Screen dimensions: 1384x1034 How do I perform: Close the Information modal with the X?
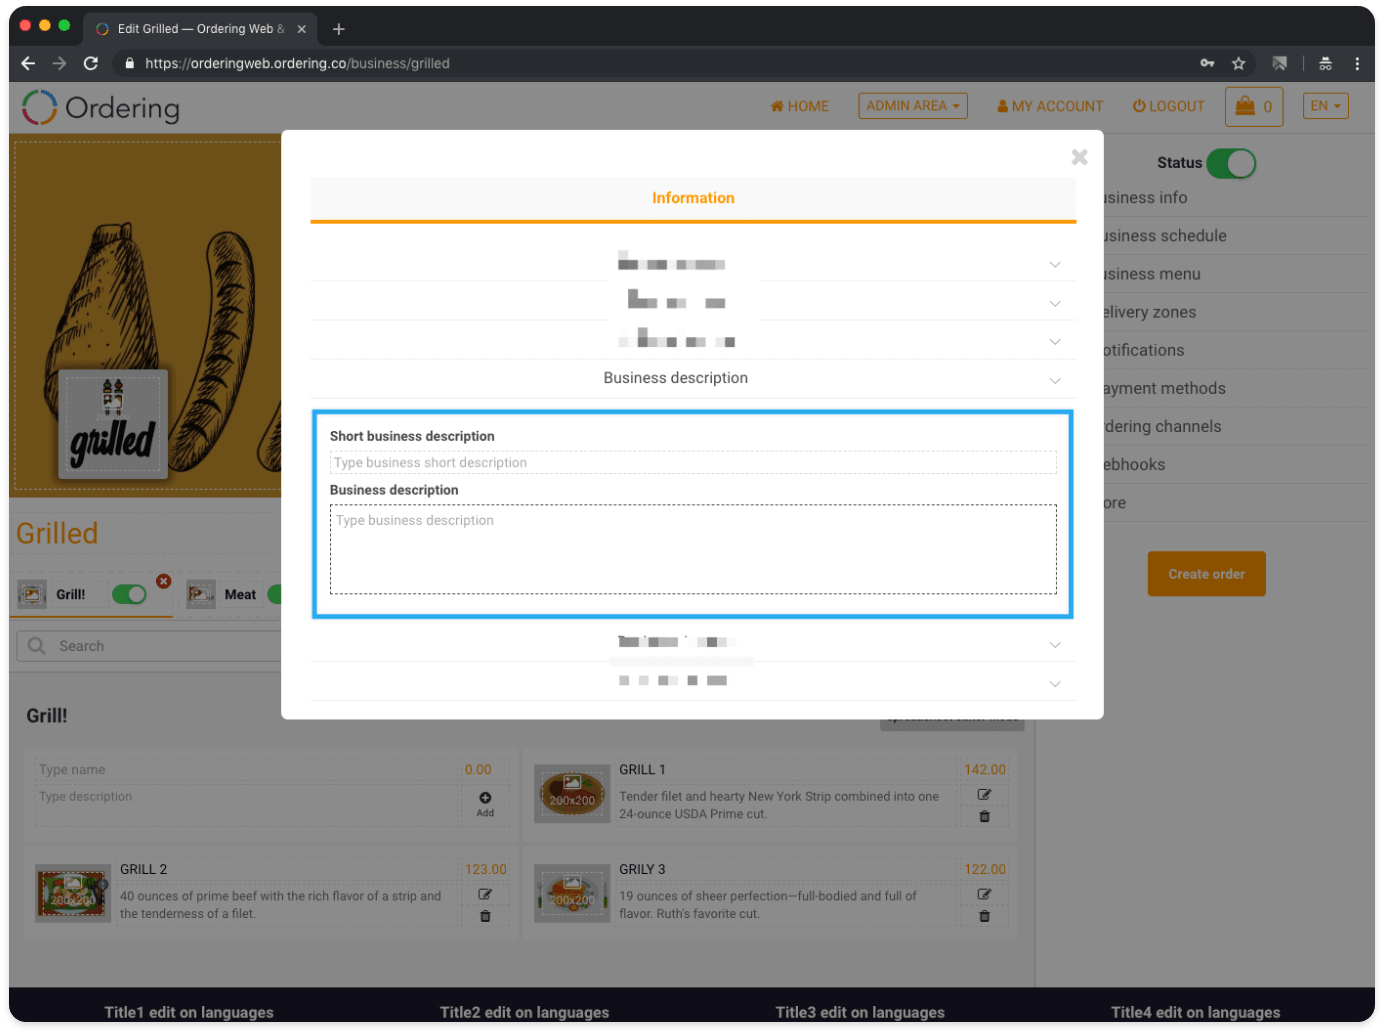(1079, 157)
